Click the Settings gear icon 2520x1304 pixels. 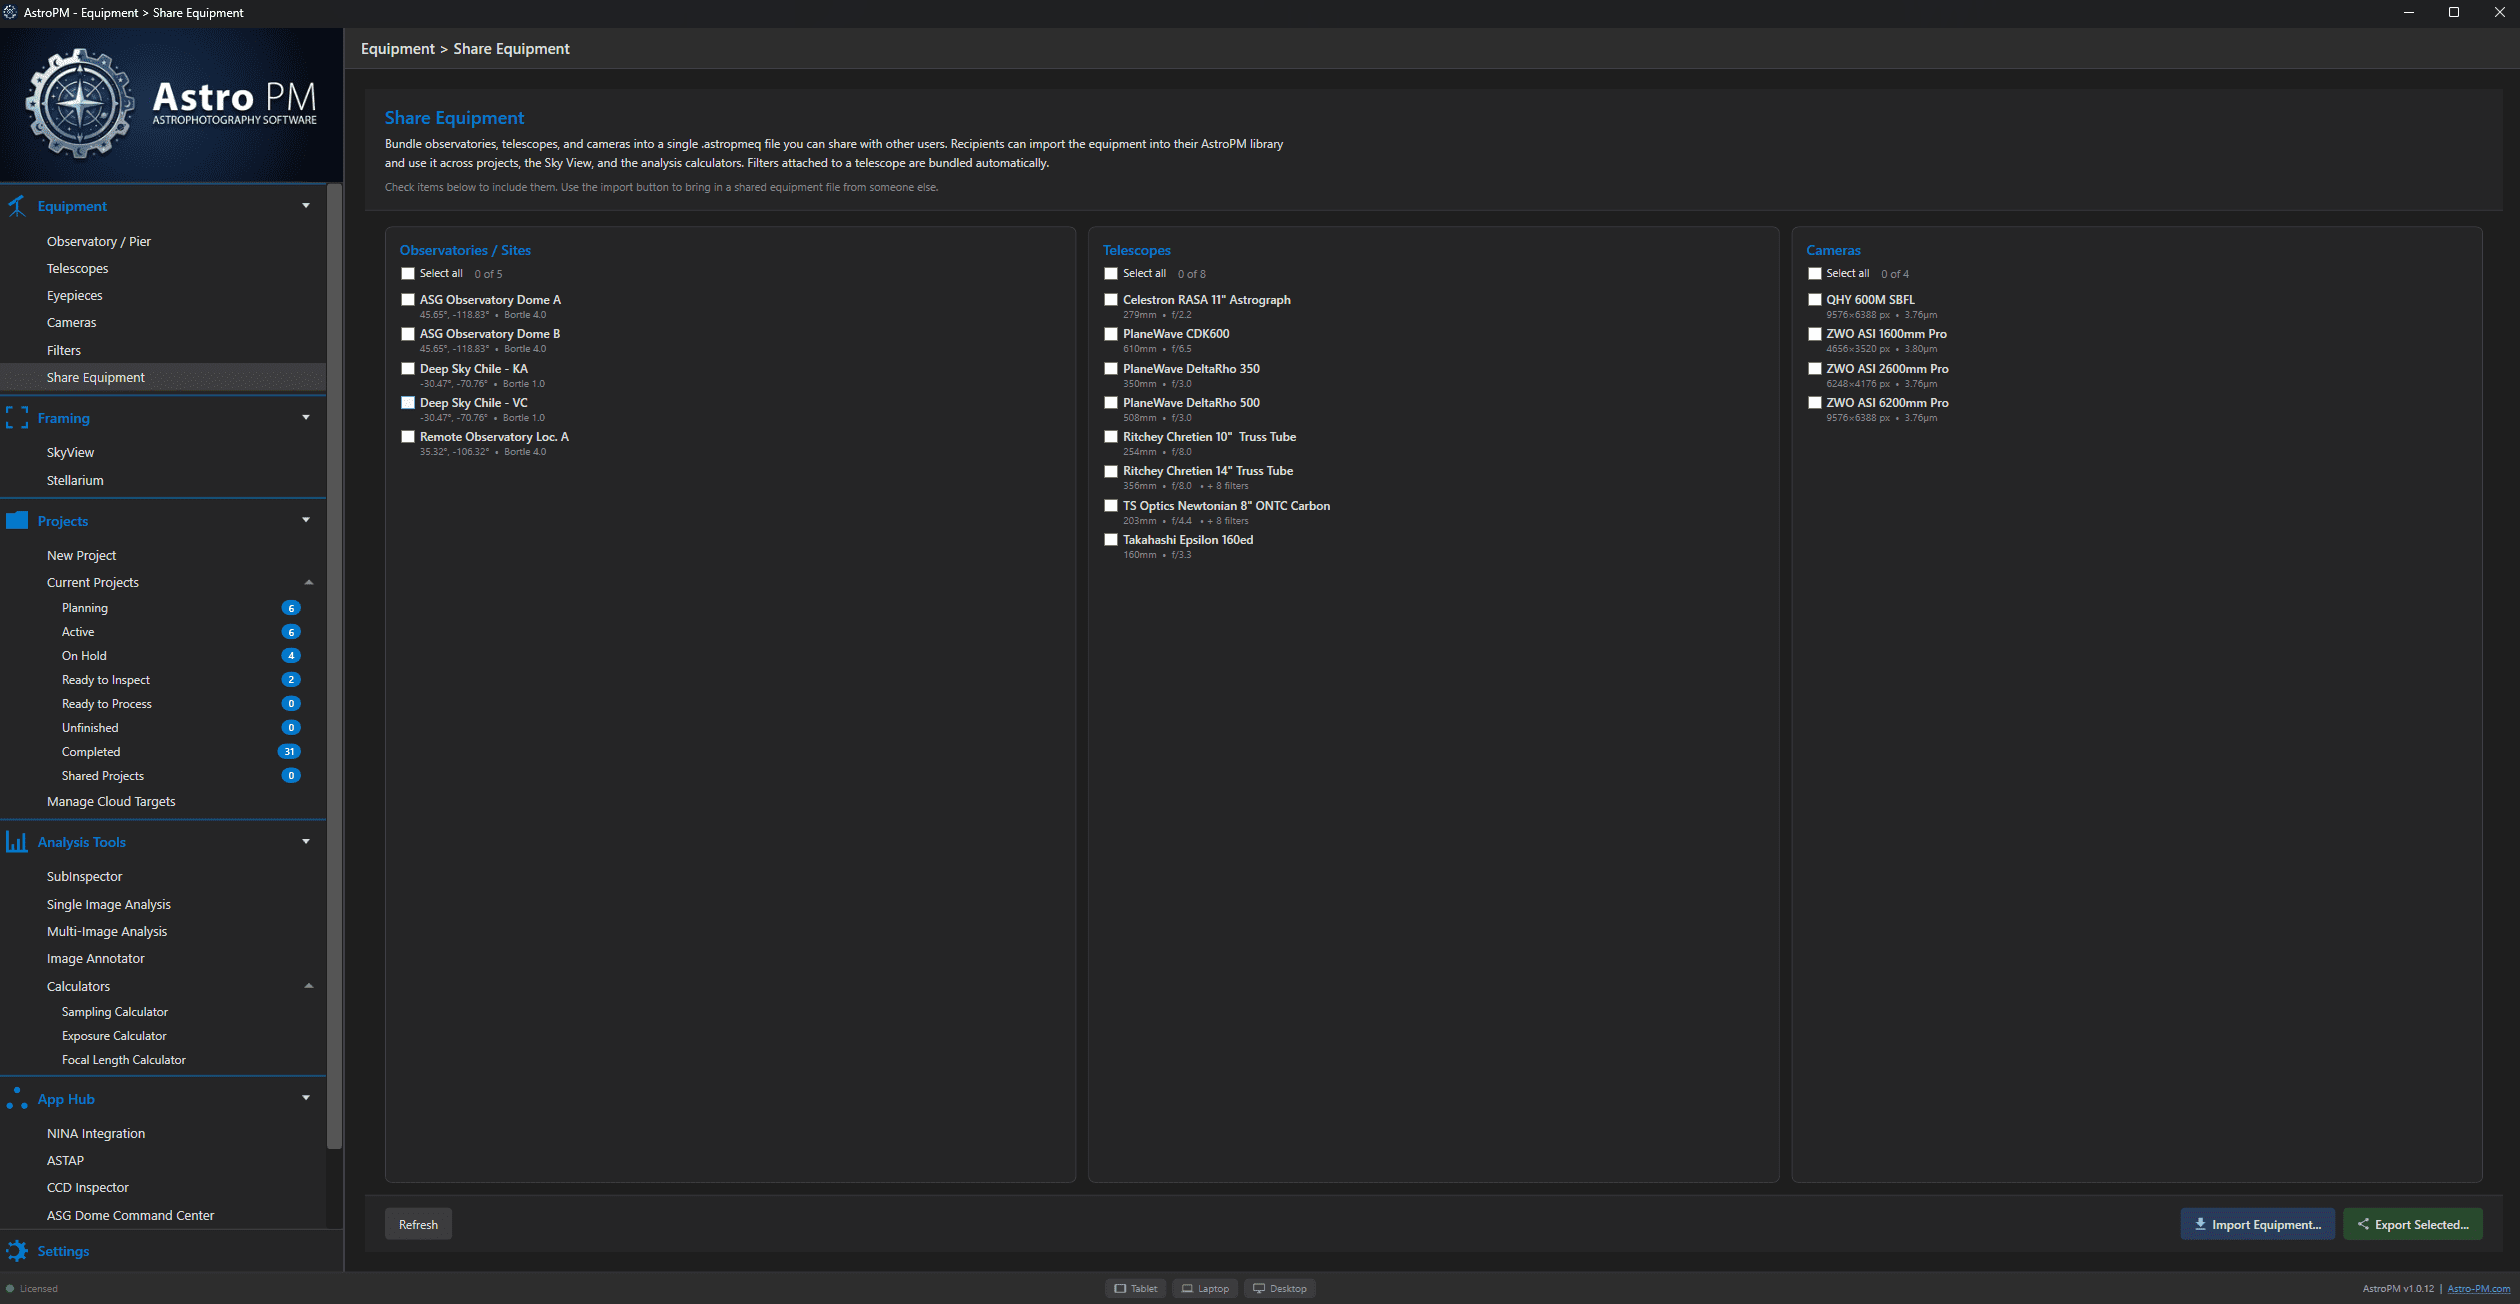click(17, 1250)
